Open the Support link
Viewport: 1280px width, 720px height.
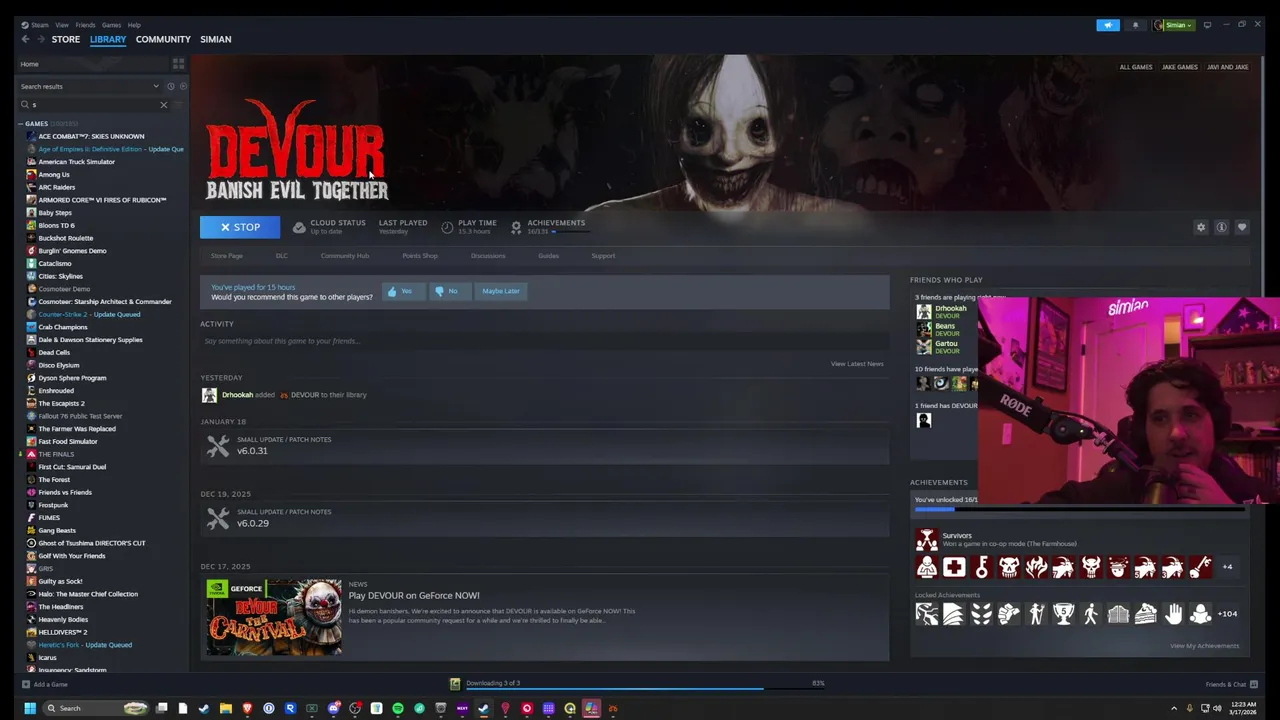(603, 256)
